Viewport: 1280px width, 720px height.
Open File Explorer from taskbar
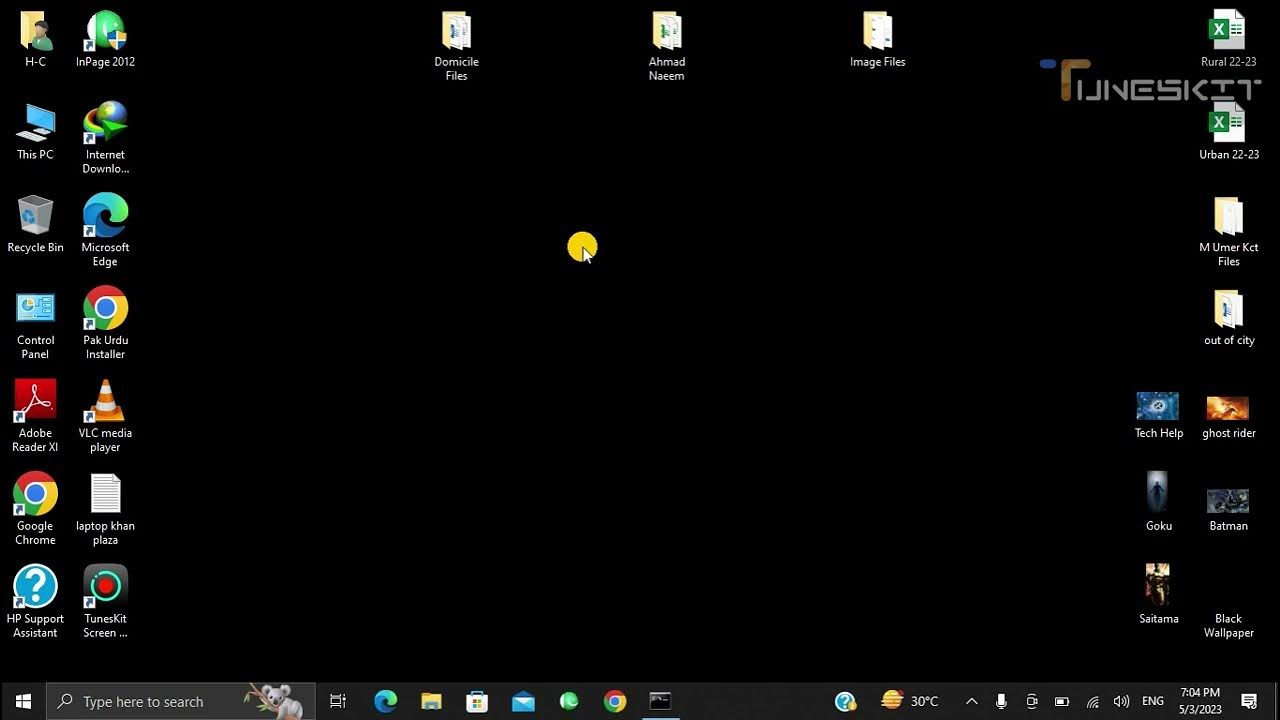point(431,701)
